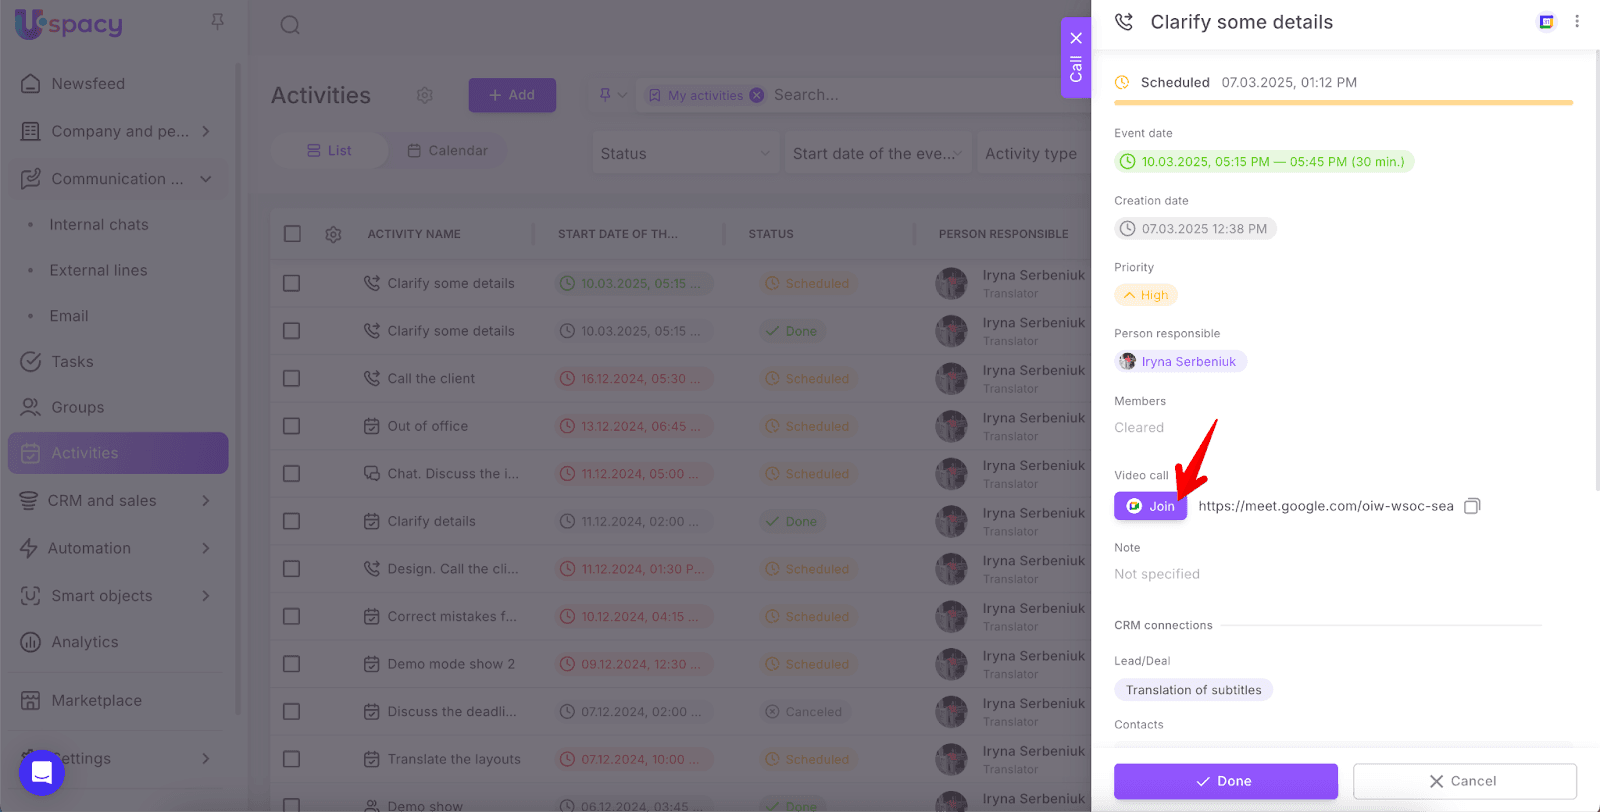Click the Canceled status badge

803,712
